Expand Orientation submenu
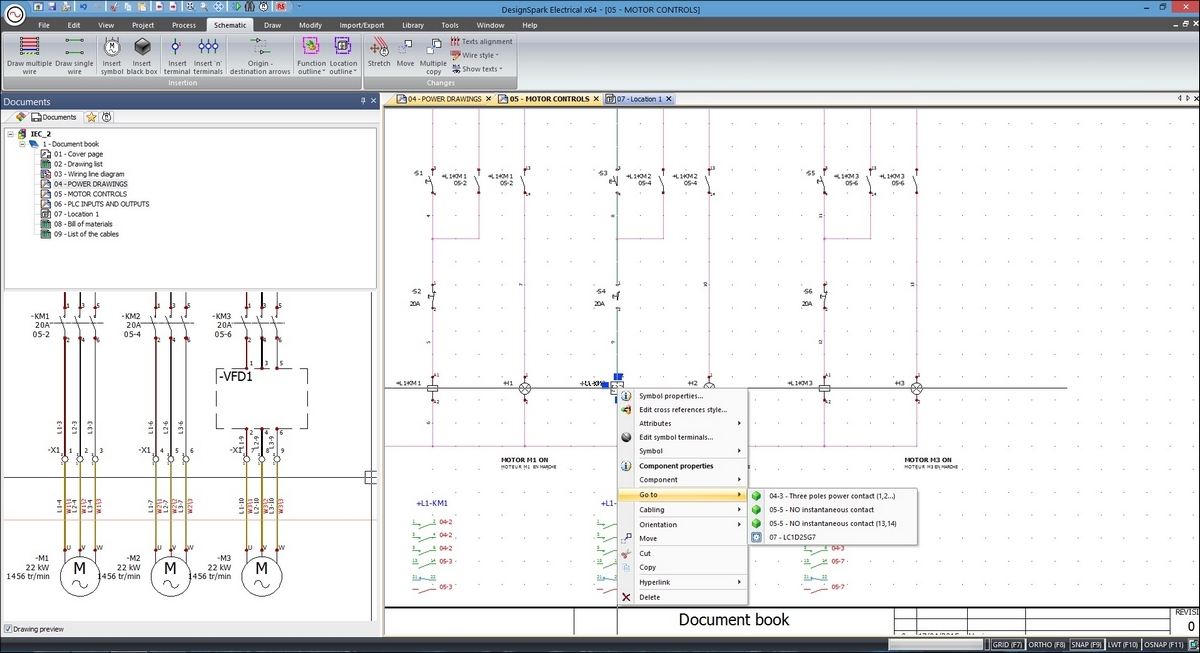The image size is (1200, 653). coord(683,524)
